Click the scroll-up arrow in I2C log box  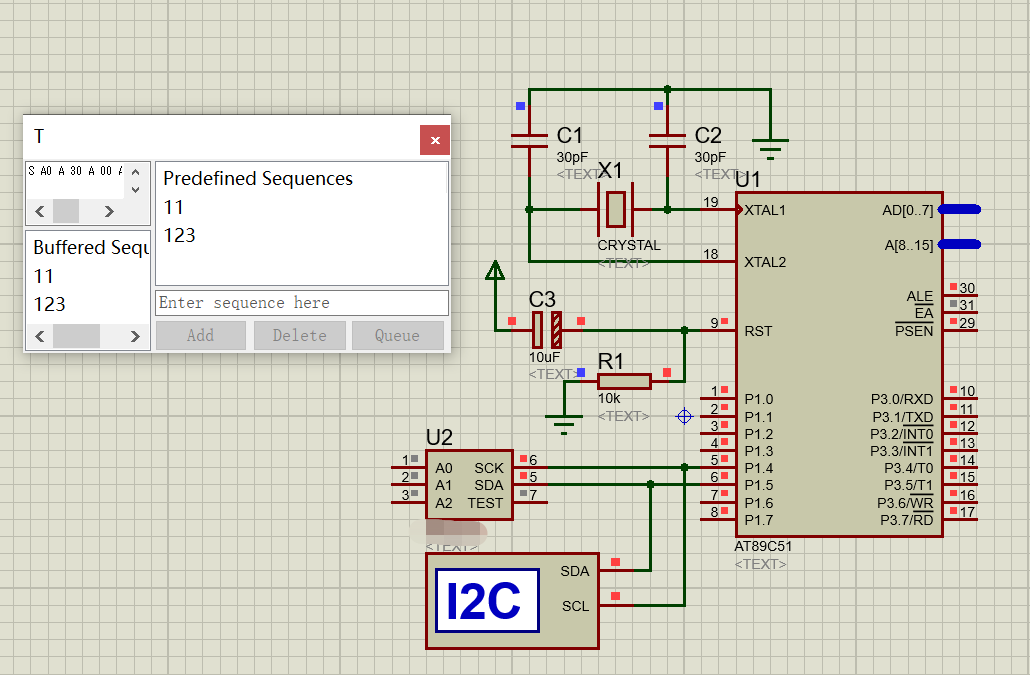pyautogui.click(x=135, y=172)
